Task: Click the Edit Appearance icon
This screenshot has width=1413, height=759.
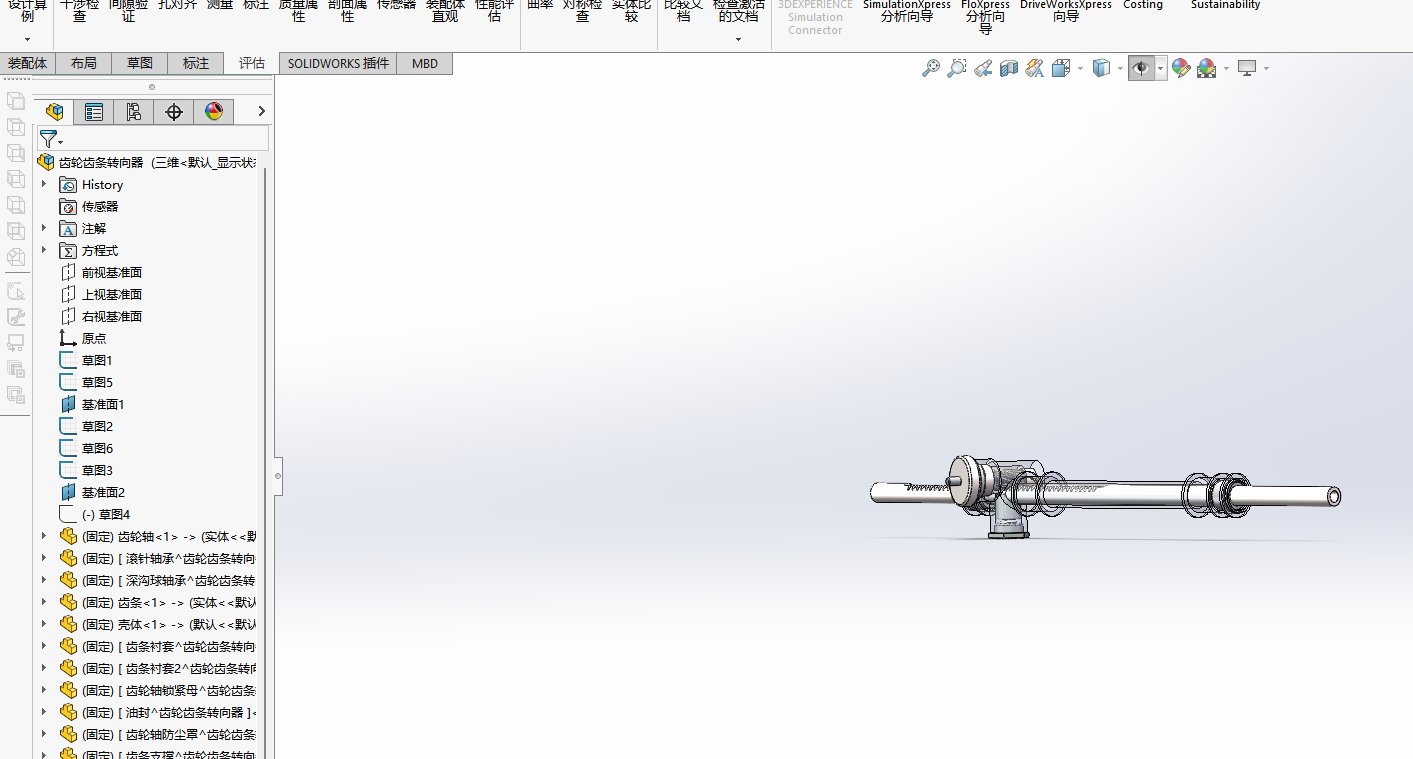Action: coord(1181,68)
